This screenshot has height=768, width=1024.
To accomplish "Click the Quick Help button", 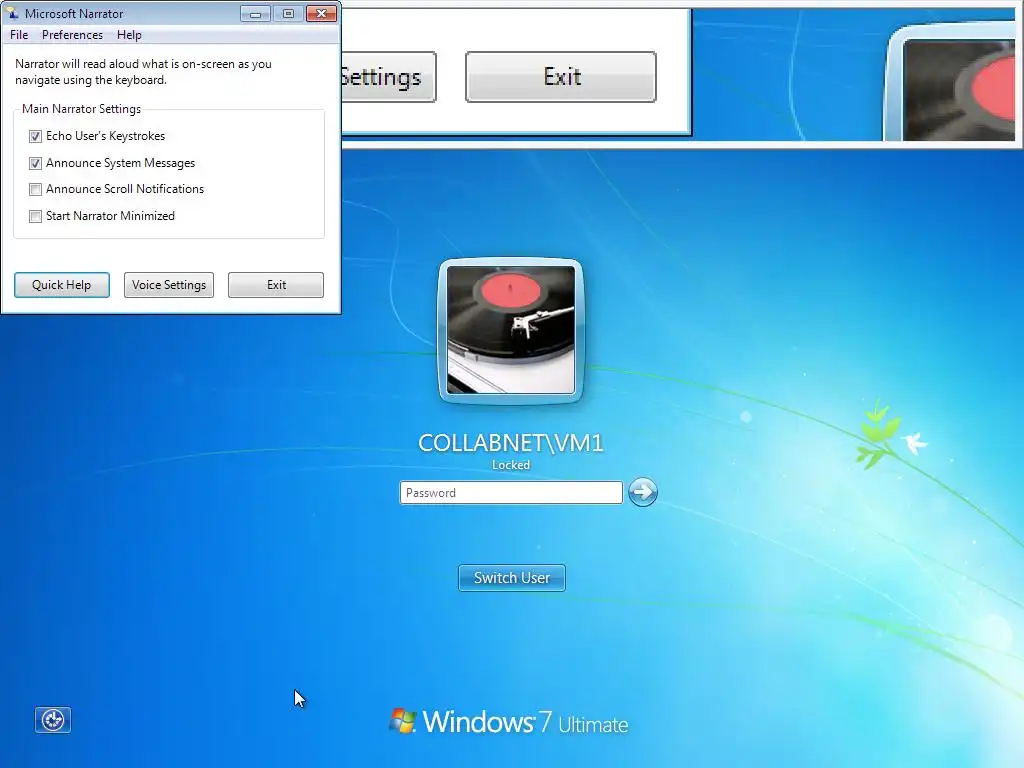I will (x=62, y=285).
